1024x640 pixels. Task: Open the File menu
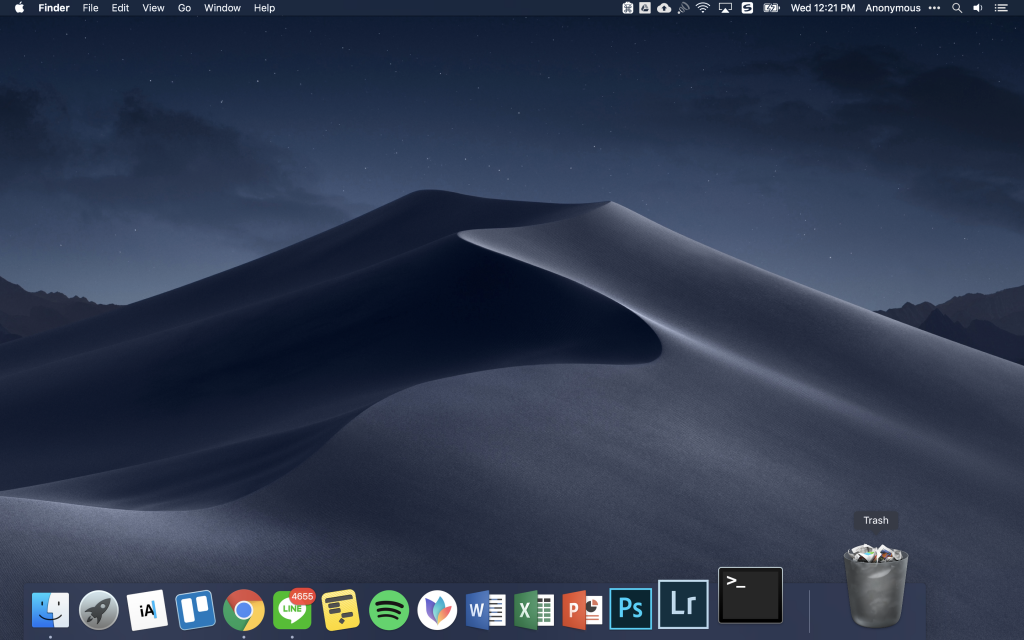coord(91,8)
